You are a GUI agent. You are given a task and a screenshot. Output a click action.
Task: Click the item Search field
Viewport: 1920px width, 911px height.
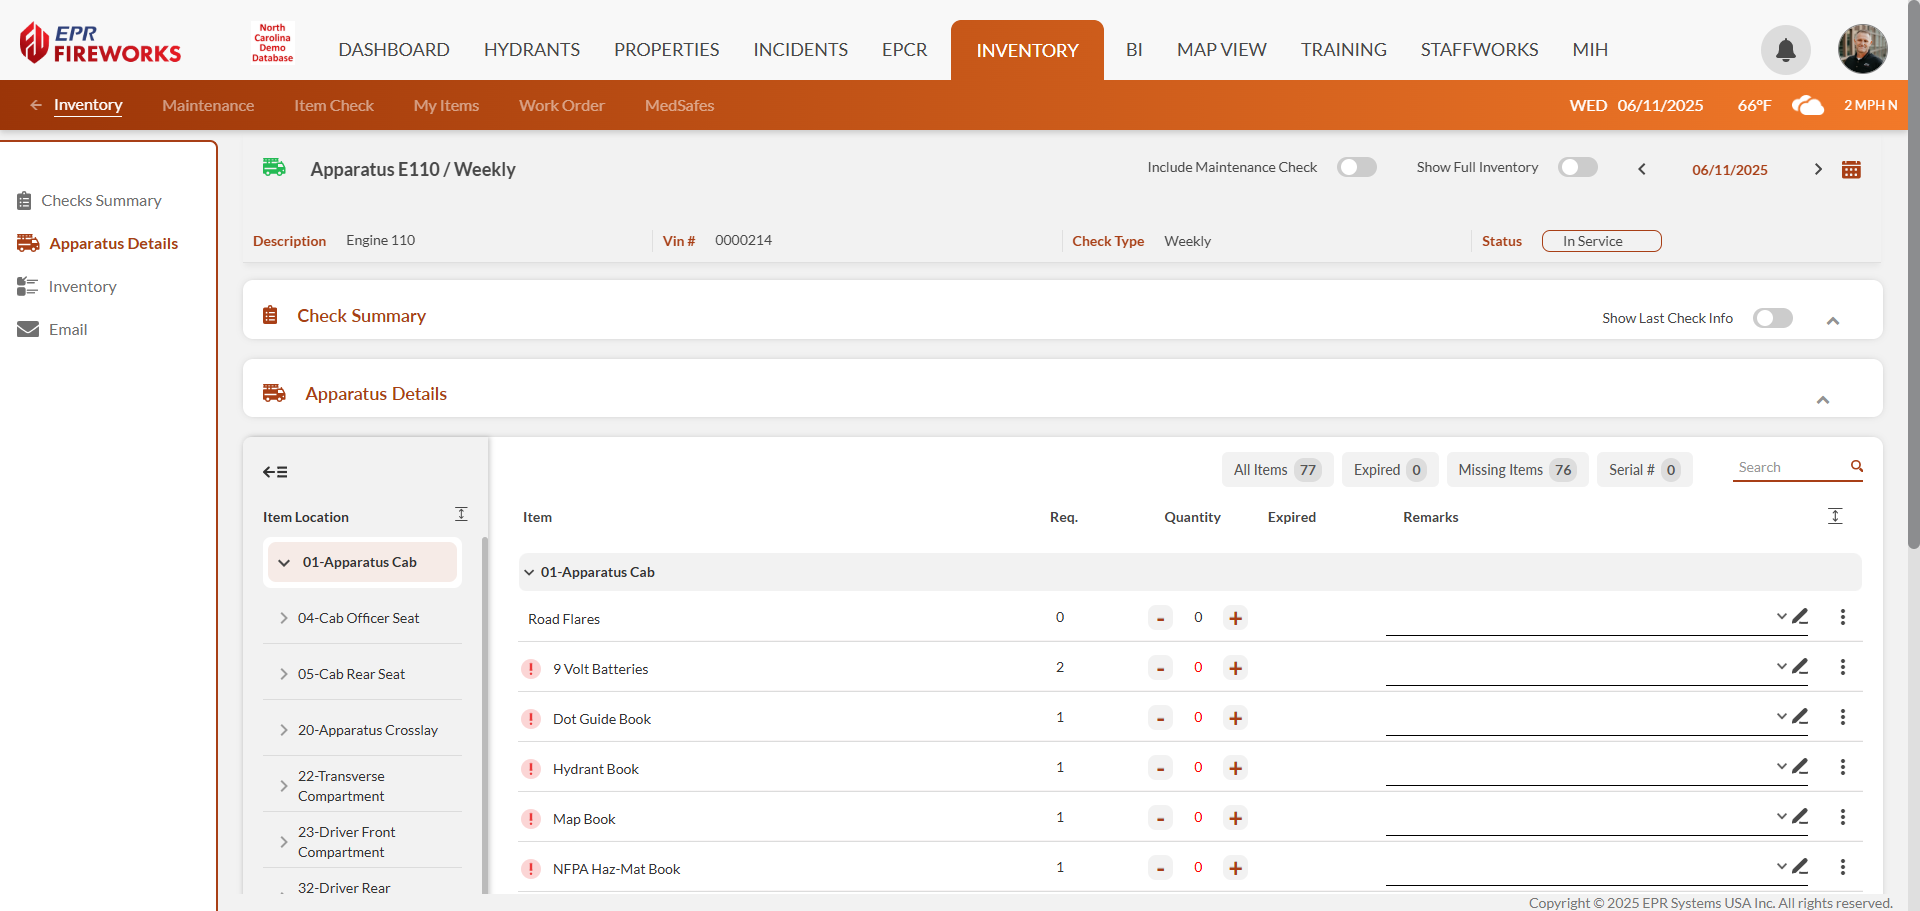1790,468
